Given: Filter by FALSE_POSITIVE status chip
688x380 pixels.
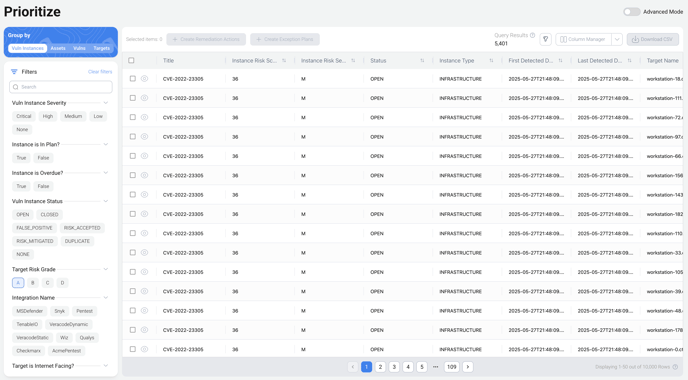Looking at the screenshot, I should point(34,228).
